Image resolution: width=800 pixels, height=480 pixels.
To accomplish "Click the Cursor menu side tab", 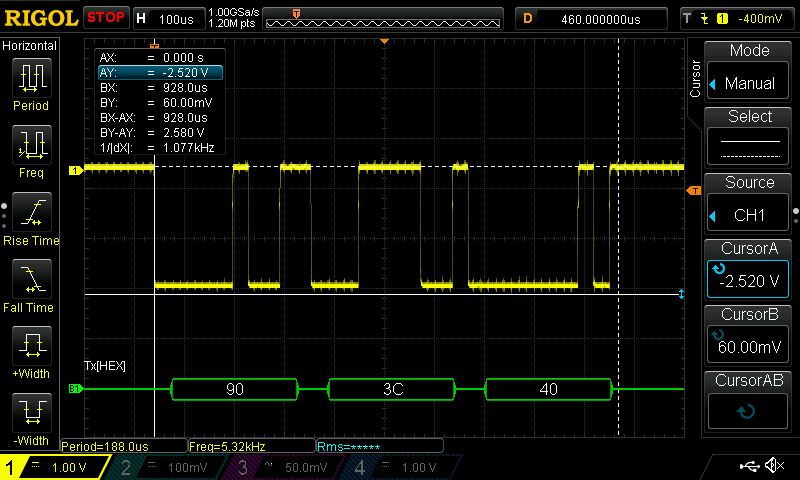I will [694, 79].
